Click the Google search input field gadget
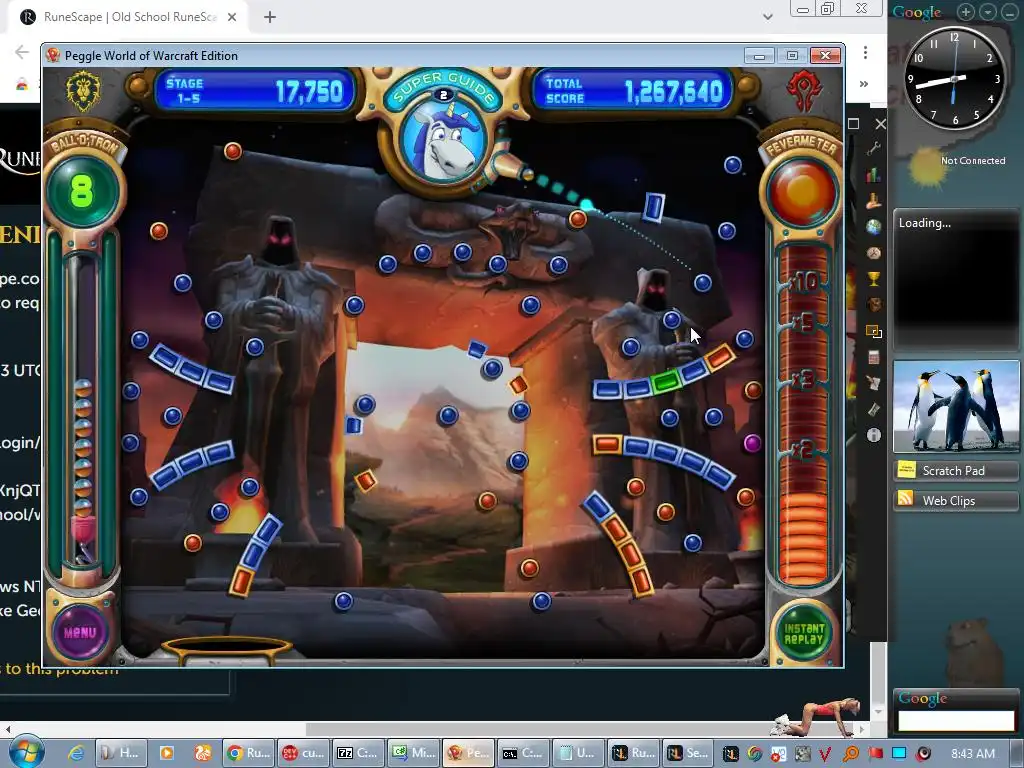The width and height of the screenshot is (1024, 768). 956,720
